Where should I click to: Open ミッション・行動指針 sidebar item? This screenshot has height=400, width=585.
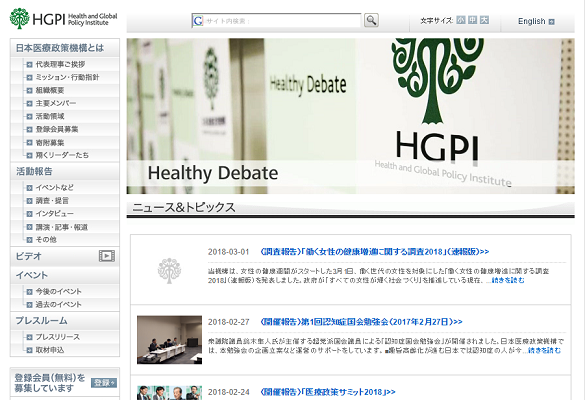tap(67, 77)
